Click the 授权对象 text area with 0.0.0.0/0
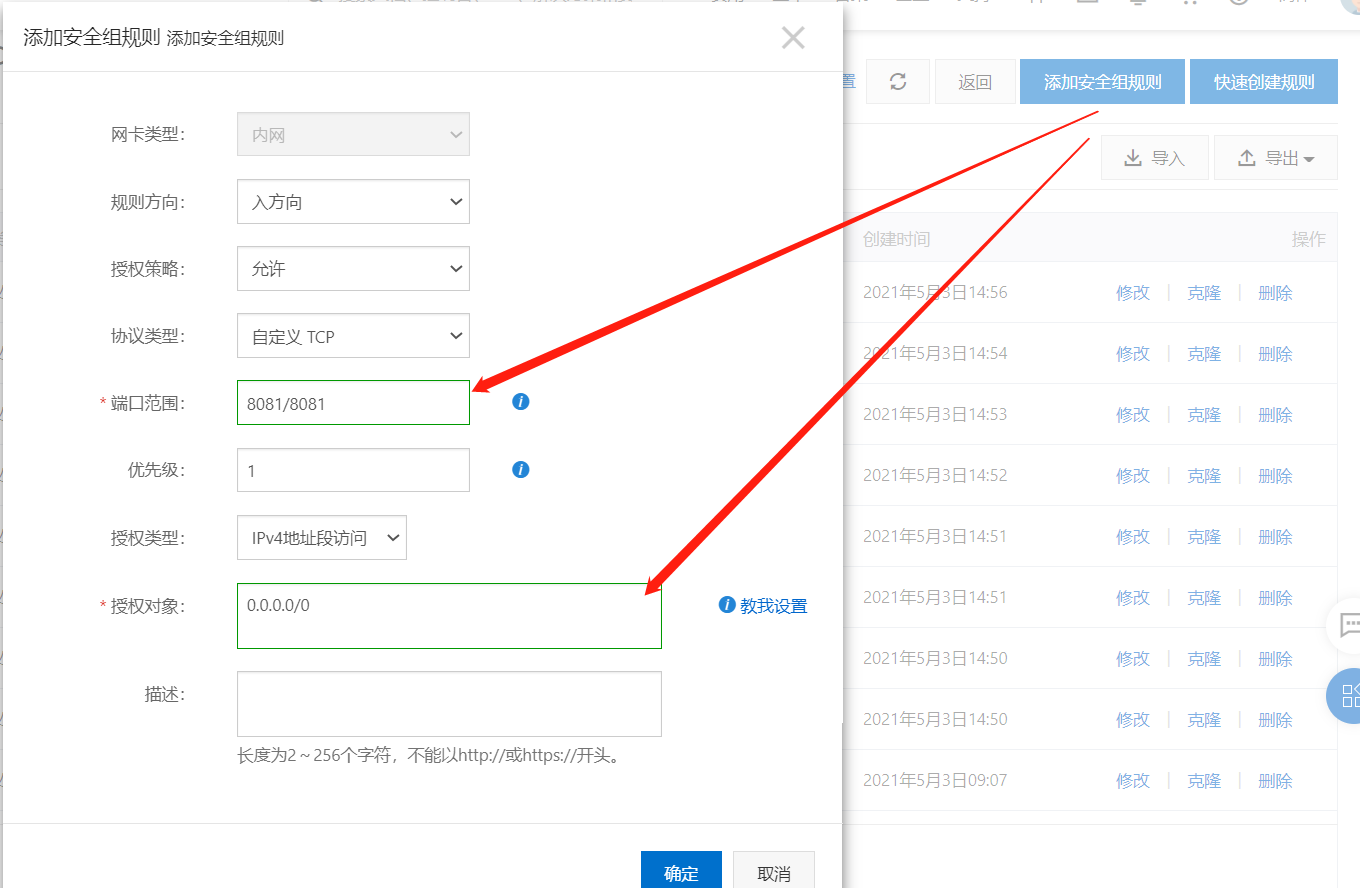Image resolution: width=1360 pixels, height=888 pixels. pyautogui.click(x=449, y=616)
